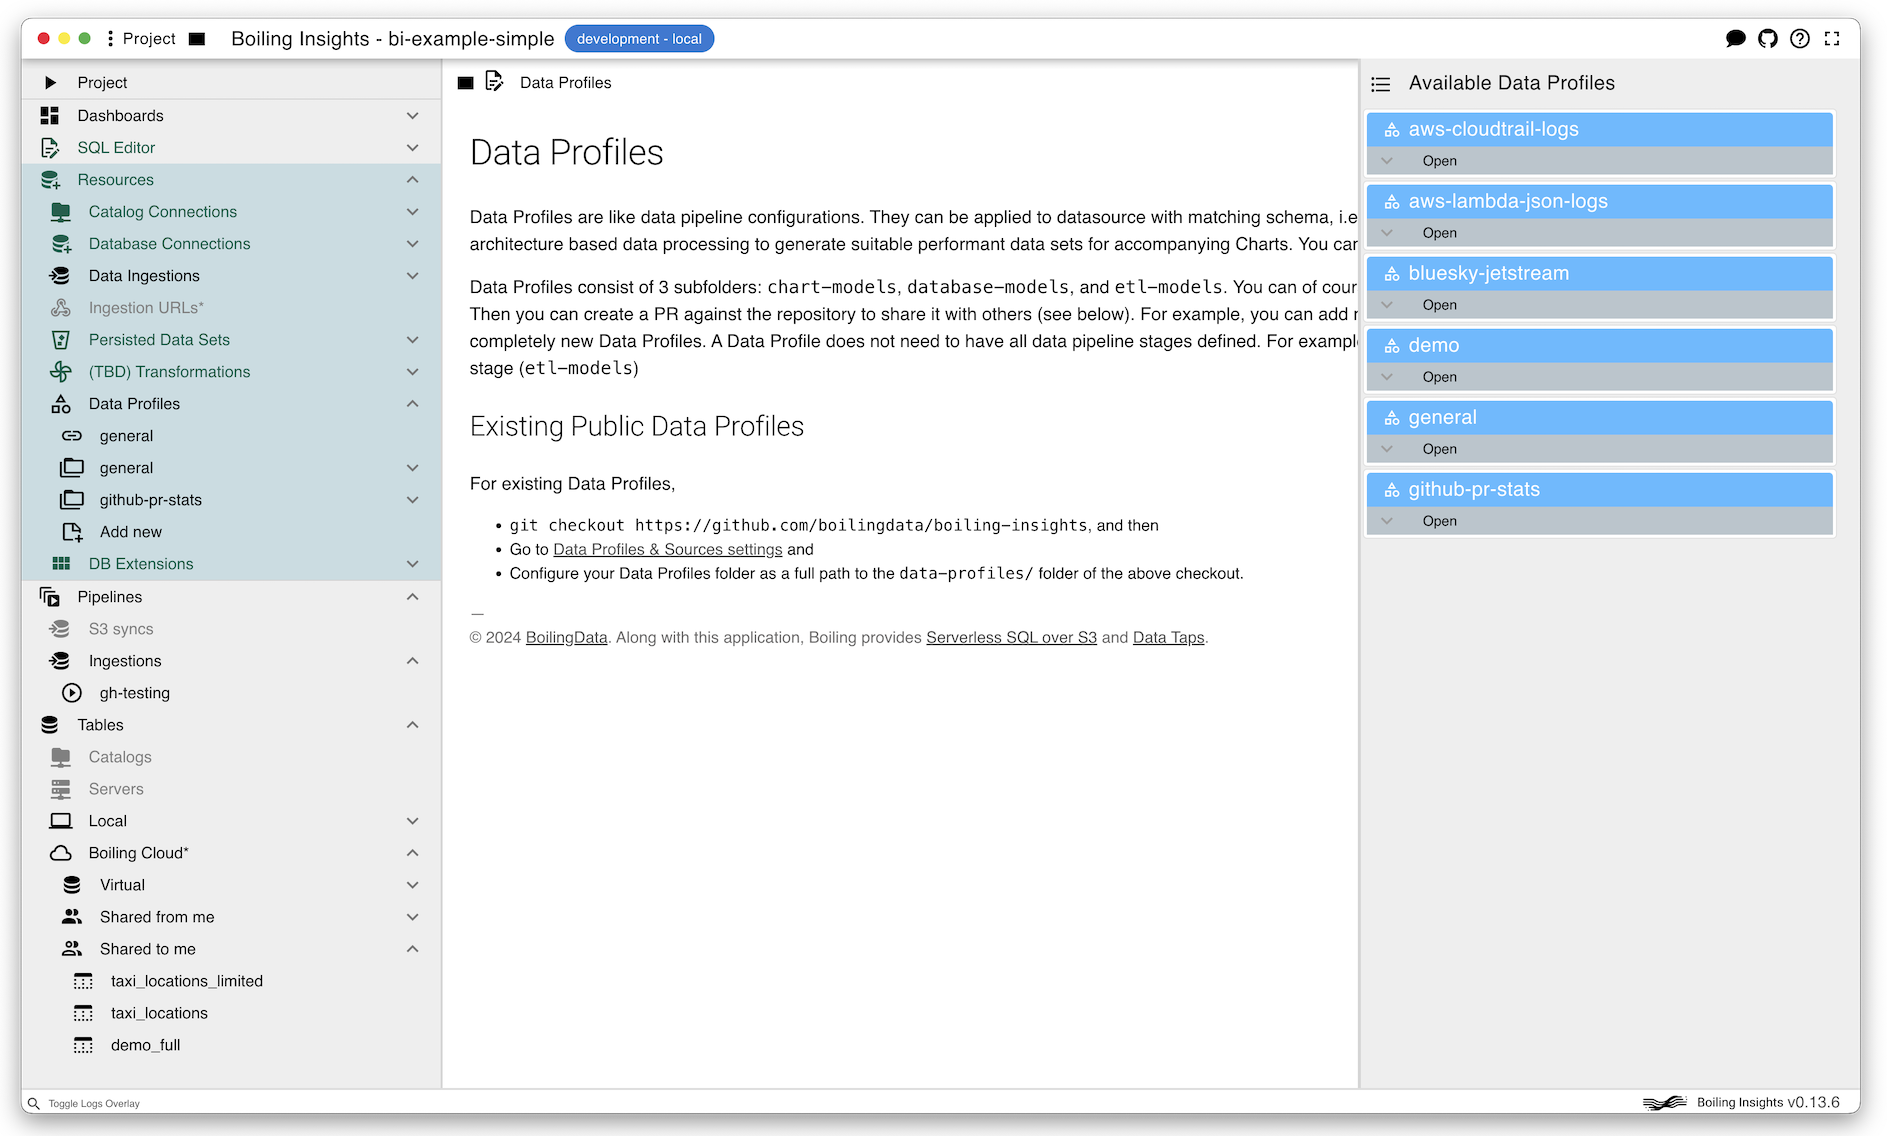Select the taxi_locations shared table
This screenshot has width=1887, height=1136.
[159, 1012]
